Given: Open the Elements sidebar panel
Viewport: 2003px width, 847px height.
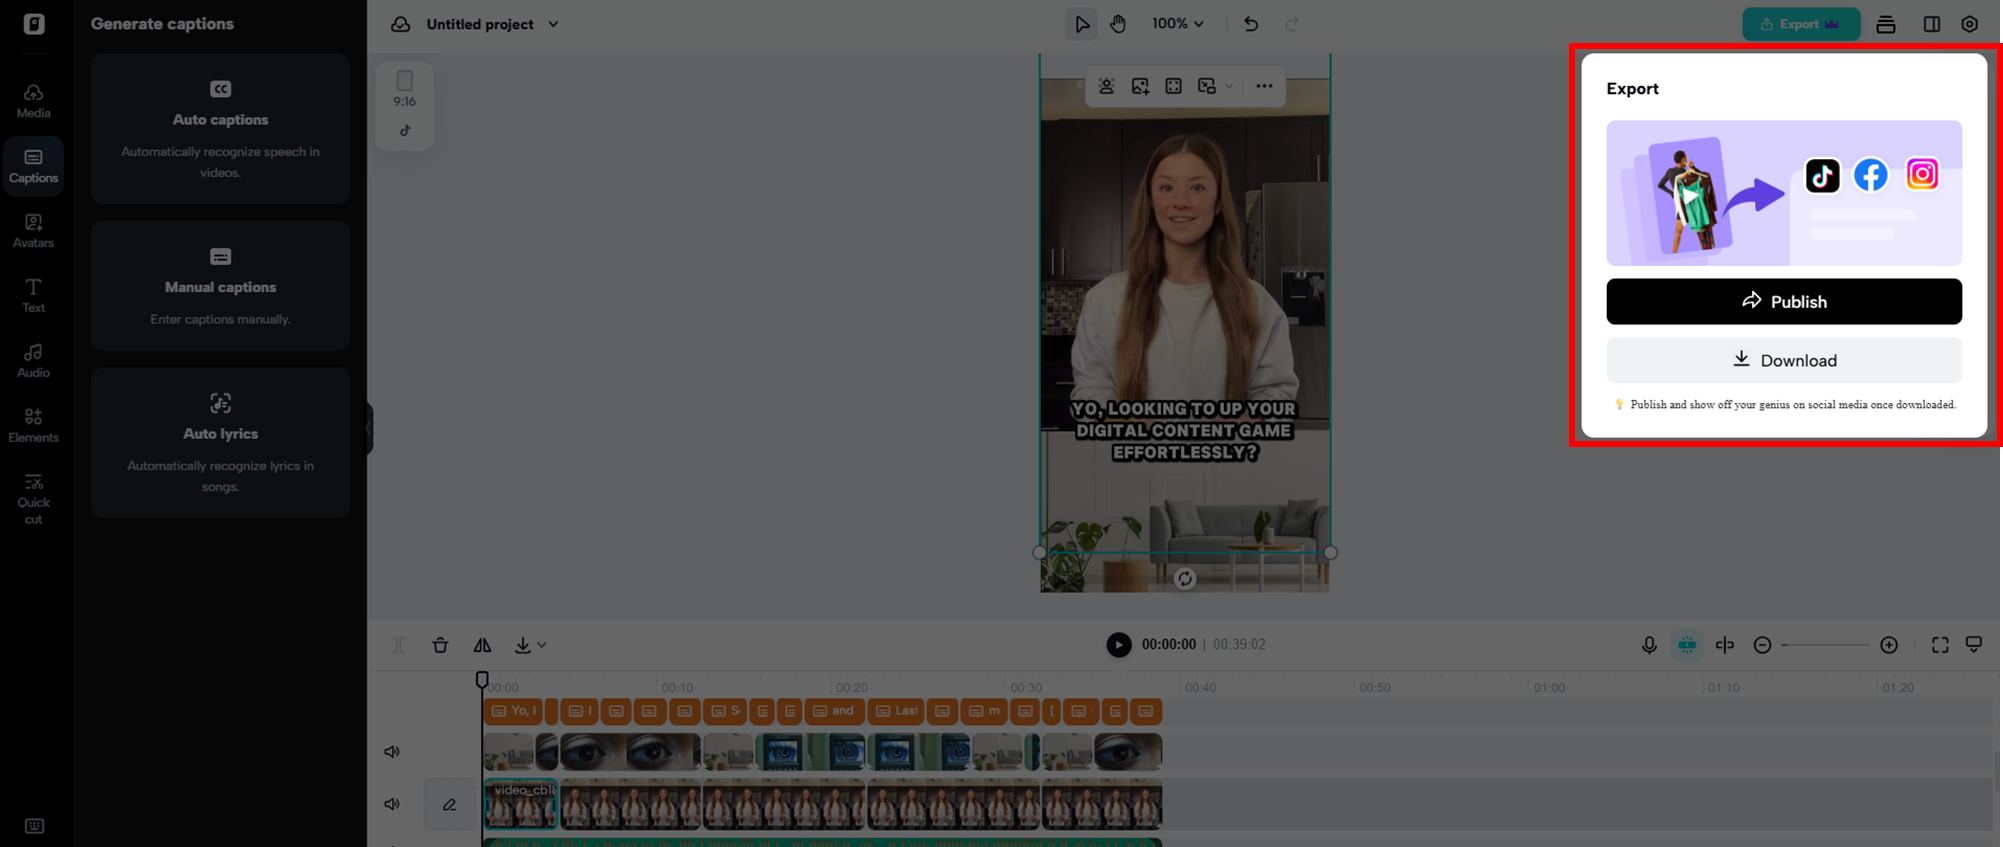Looking at the screenshot, I should tap(33, 426).
